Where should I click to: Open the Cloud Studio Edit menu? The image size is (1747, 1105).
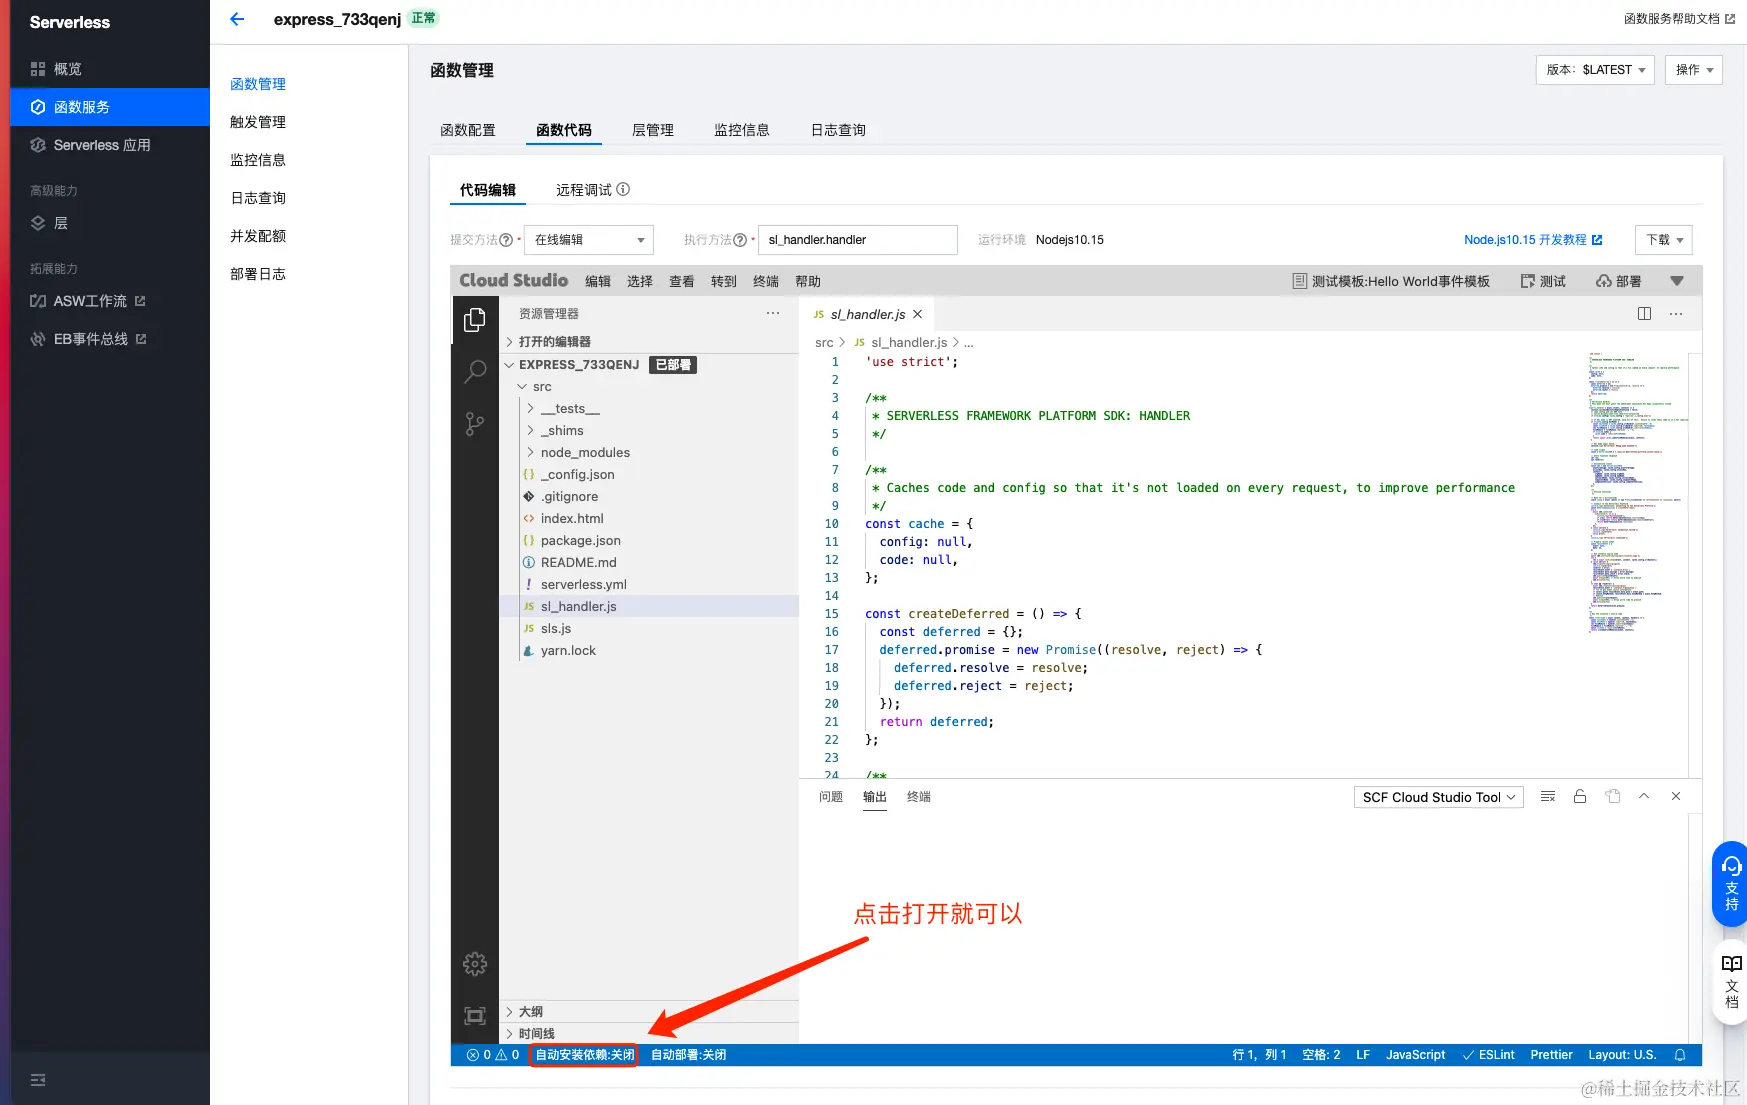[598, 281]
